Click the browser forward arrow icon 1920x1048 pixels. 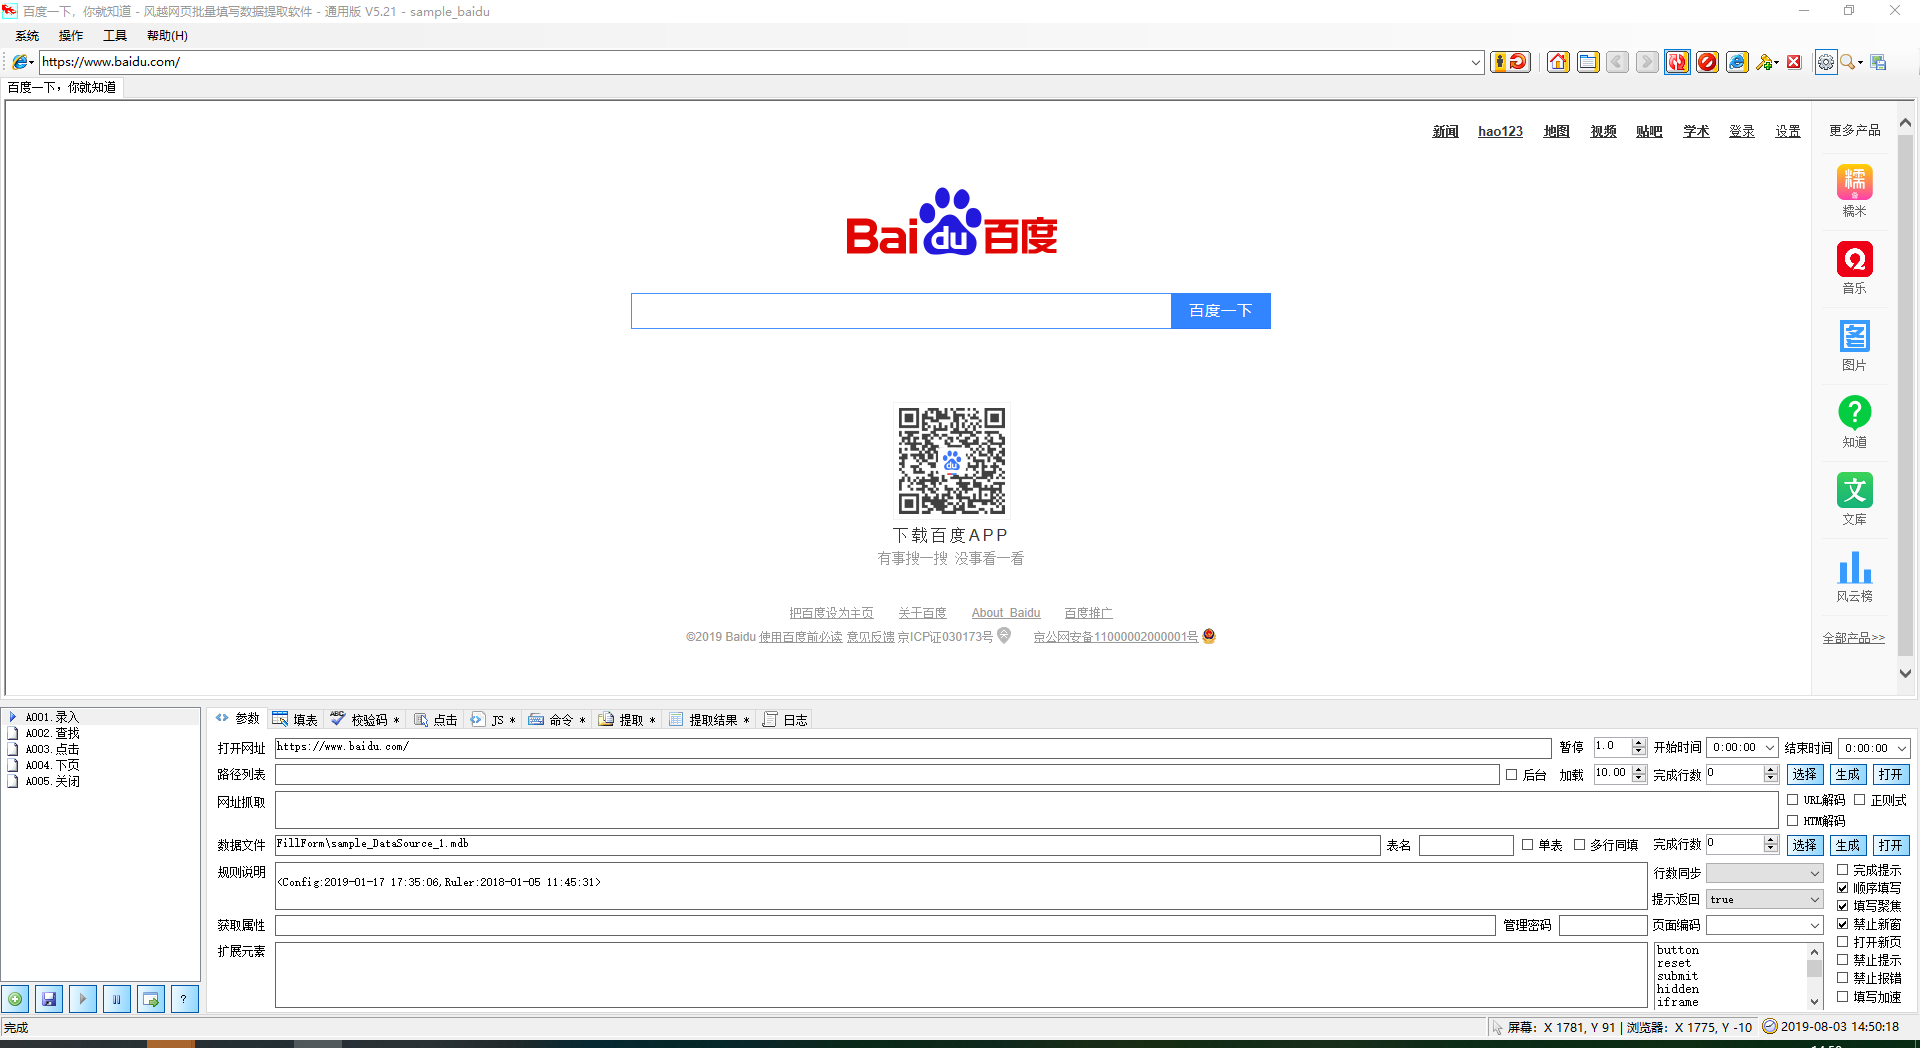point(1647,62)
